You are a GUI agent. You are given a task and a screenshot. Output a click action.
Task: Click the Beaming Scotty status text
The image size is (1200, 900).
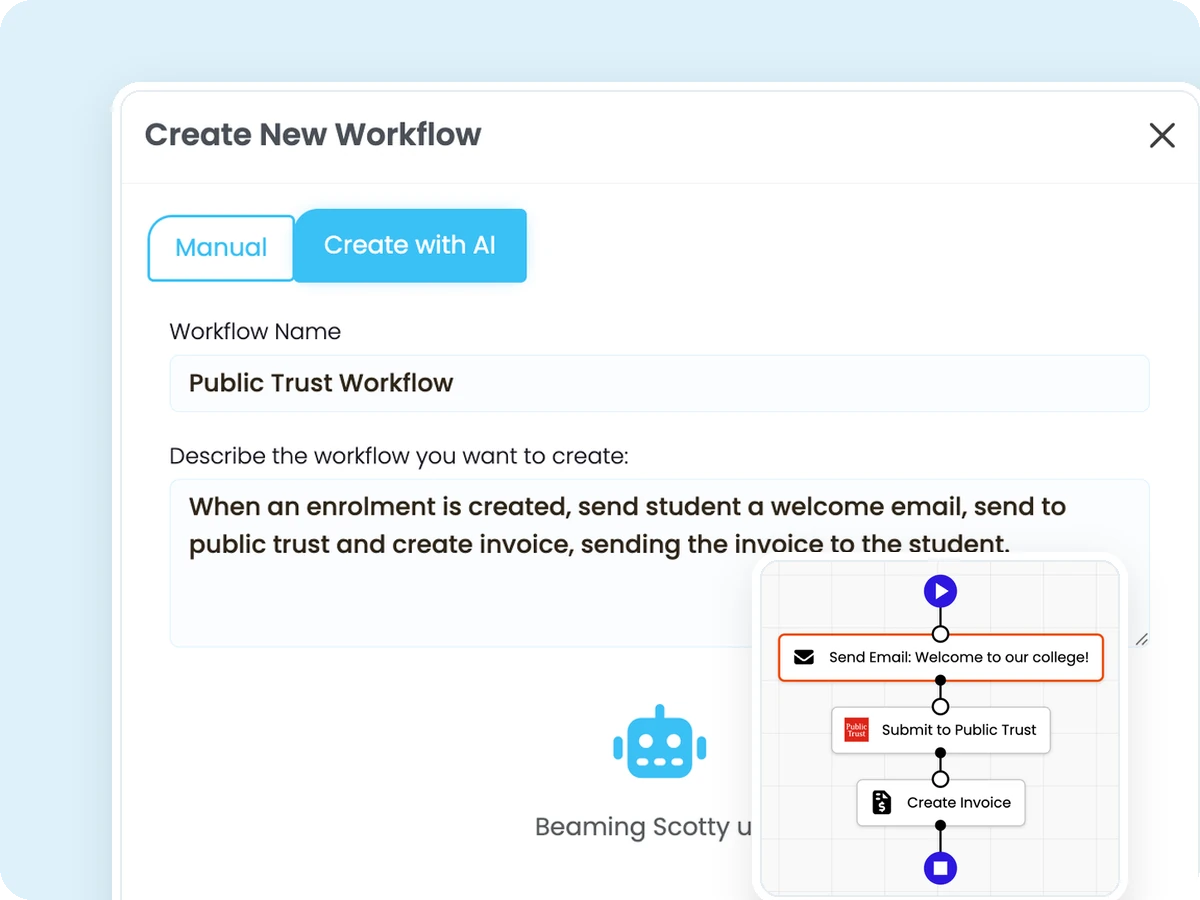[644, 827]
